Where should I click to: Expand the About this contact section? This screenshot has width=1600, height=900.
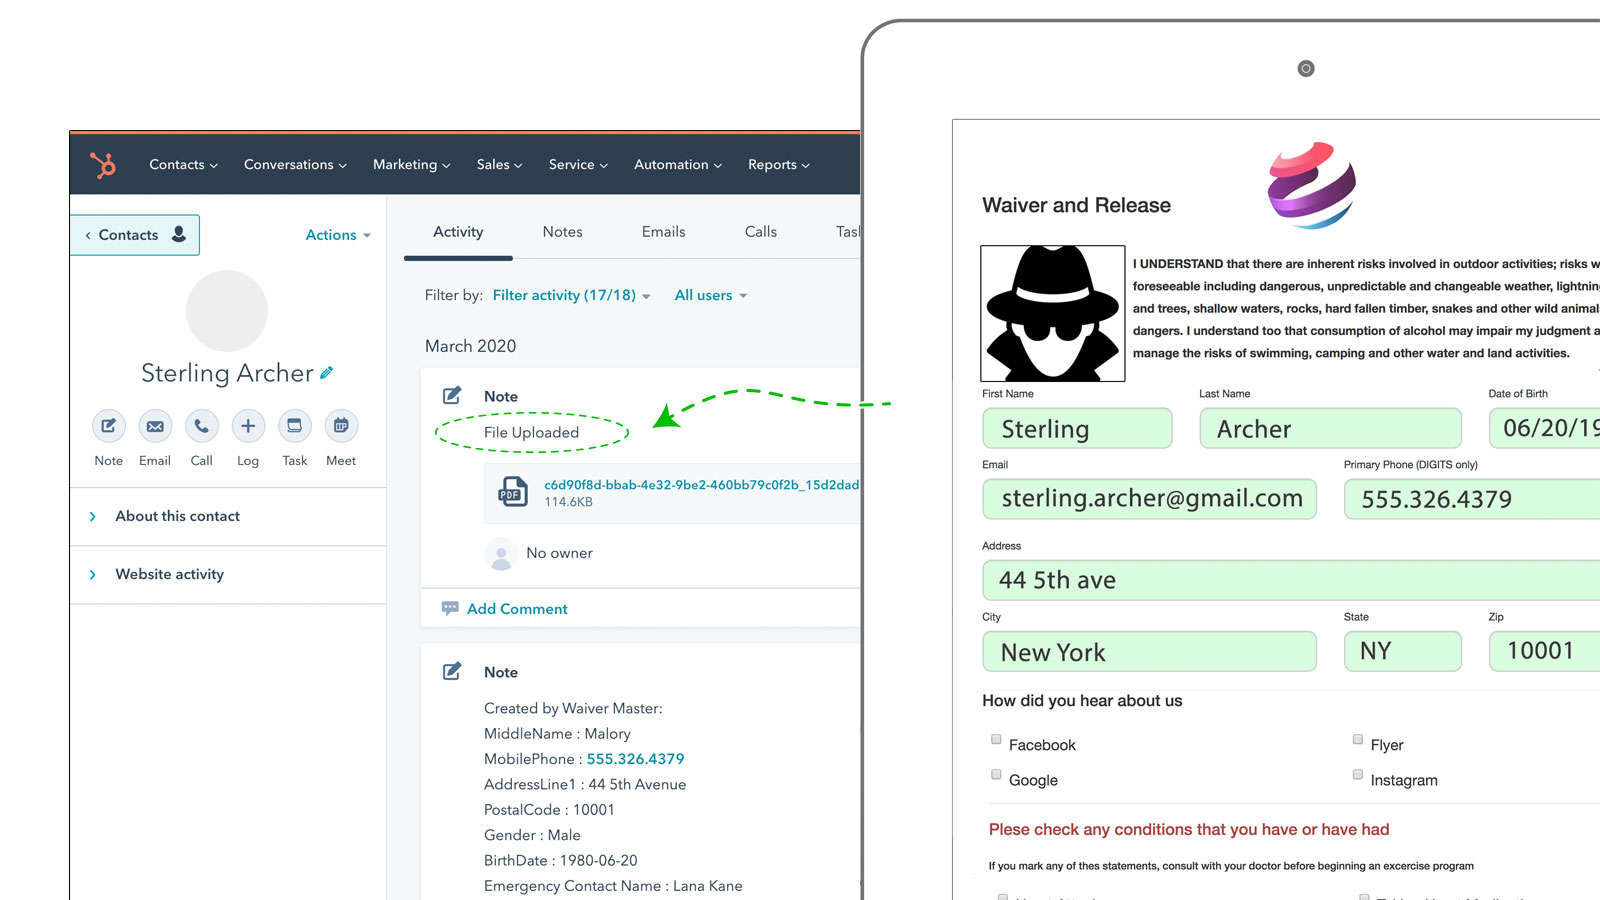pyautogui.click(x=177, y=516)
